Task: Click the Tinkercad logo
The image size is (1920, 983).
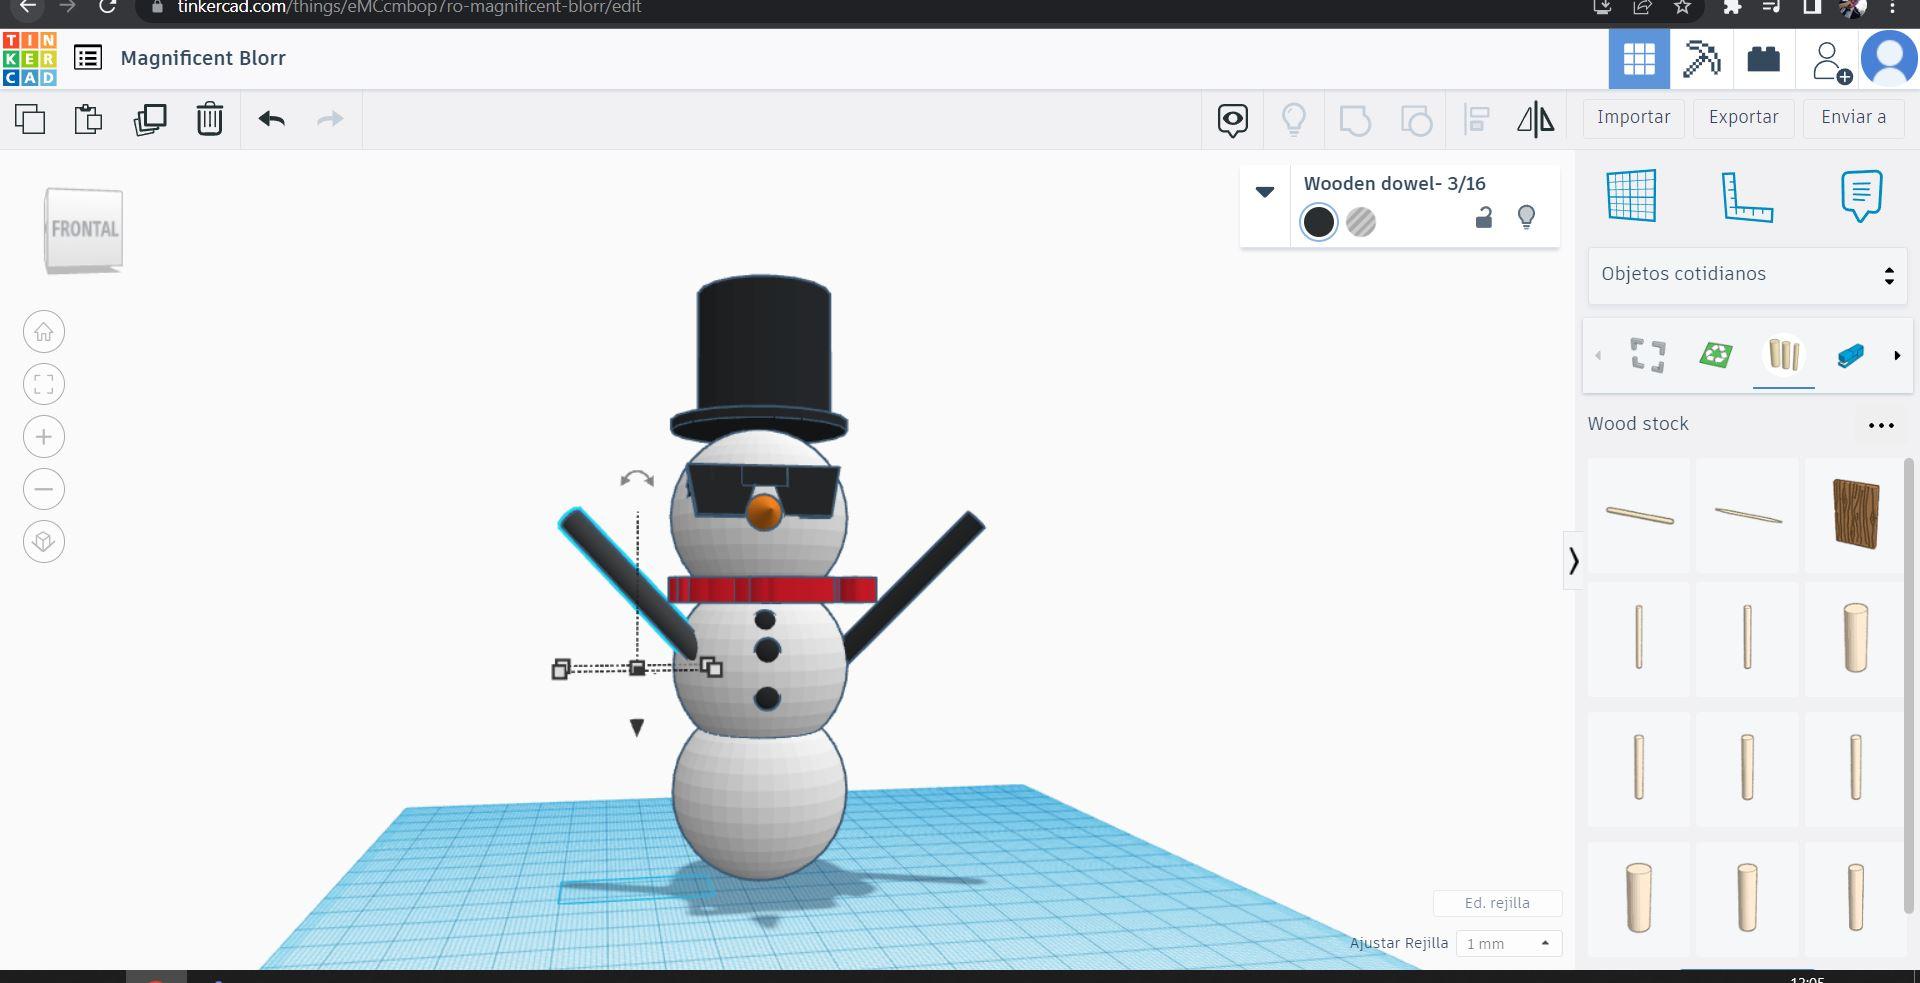Action: (29, 58)
